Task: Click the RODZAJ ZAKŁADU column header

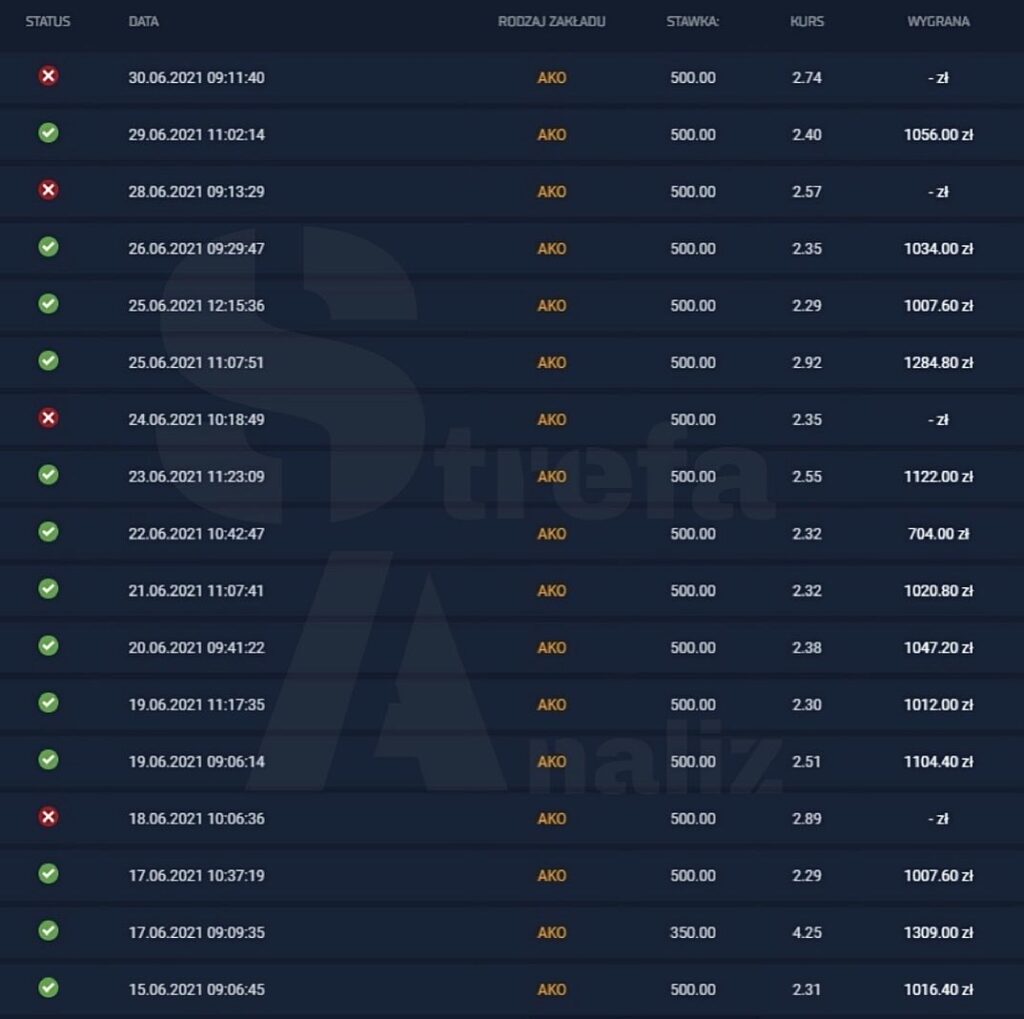Action: 552,22
